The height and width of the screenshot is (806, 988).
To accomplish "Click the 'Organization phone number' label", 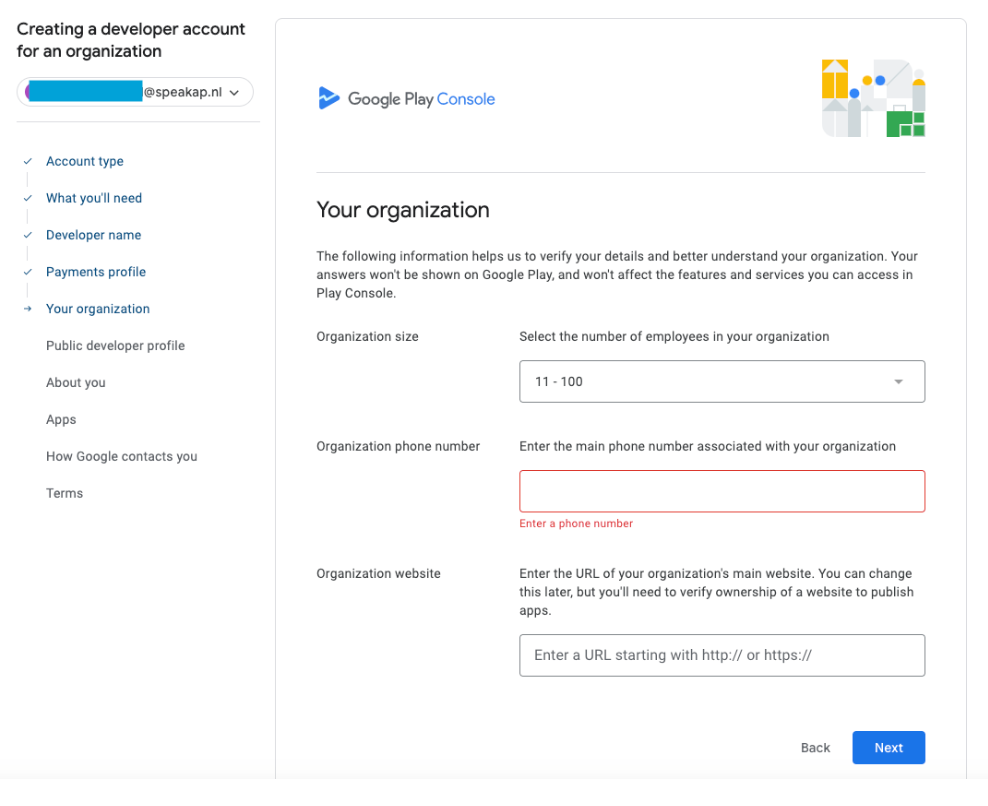I will pyautogui.click(x=398, y=446).
